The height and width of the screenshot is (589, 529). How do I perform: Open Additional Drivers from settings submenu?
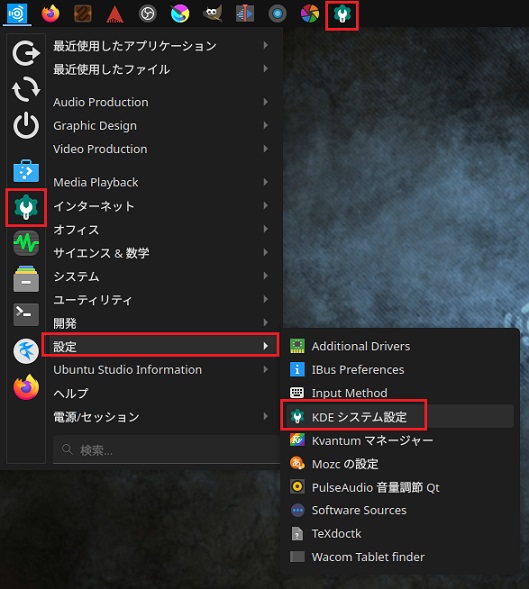(399, 346)
